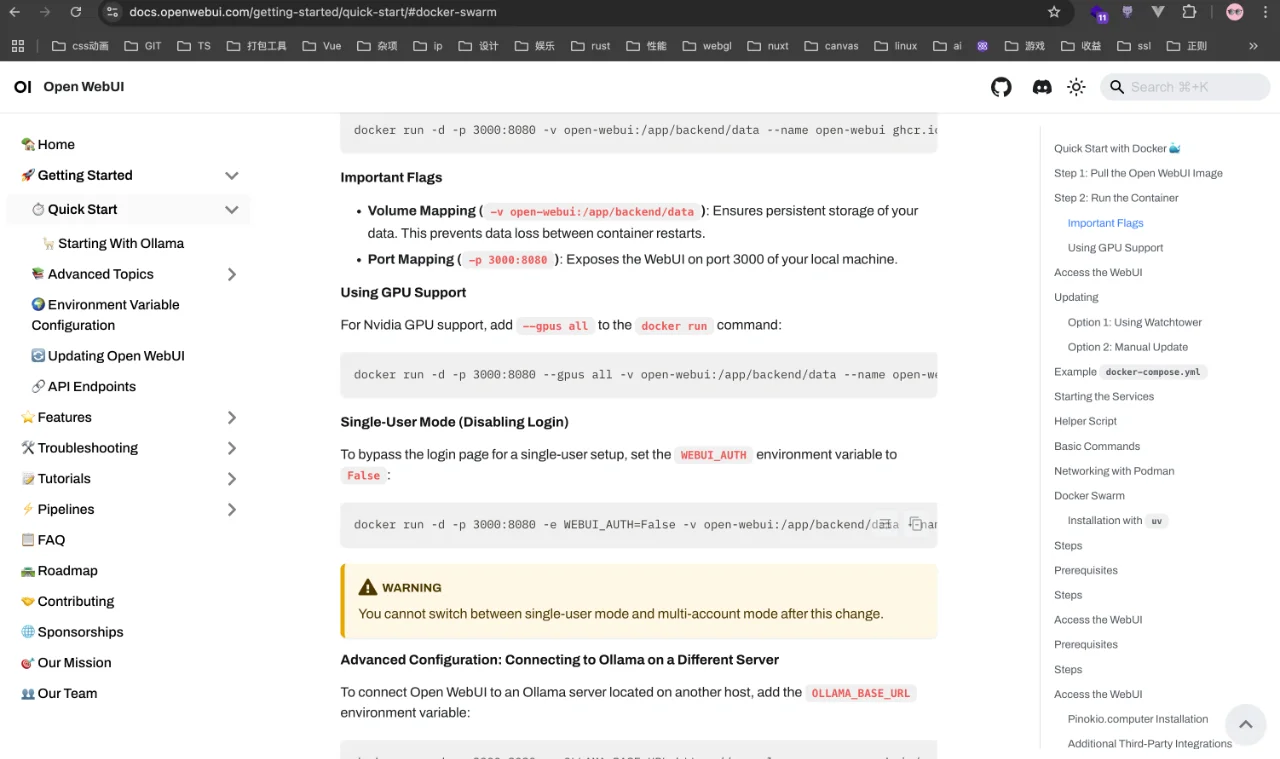Open Environment Variable Configuration page

[x=105, y=315]
